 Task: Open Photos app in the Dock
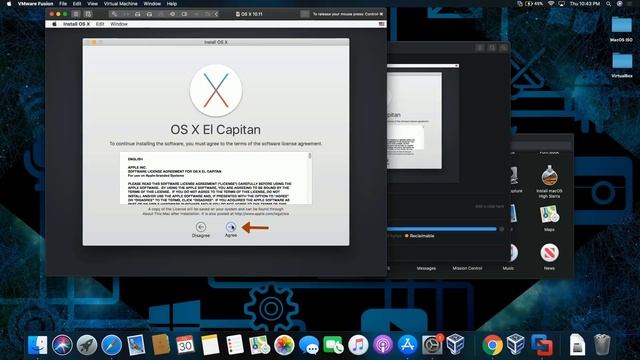click(284, 345)
